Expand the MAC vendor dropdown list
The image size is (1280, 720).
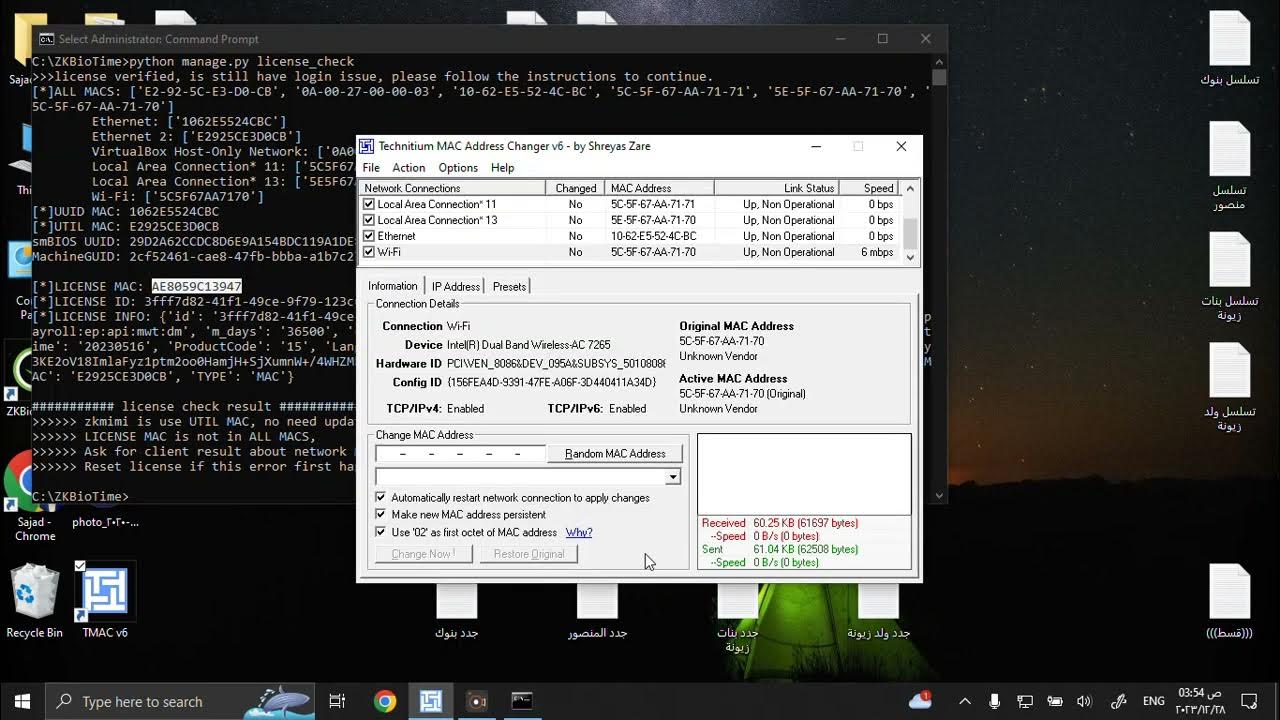[x=673, y=477]
